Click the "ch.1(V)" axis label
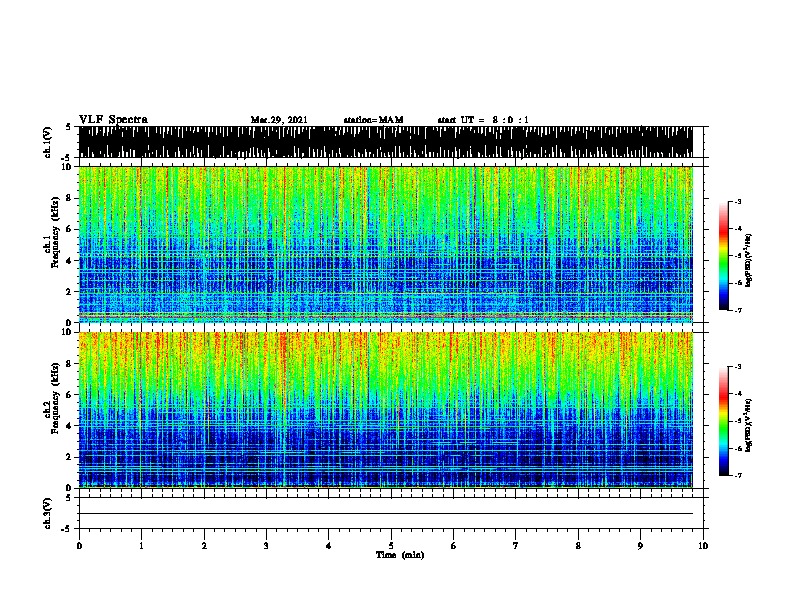792x612 pixels. 48,142
